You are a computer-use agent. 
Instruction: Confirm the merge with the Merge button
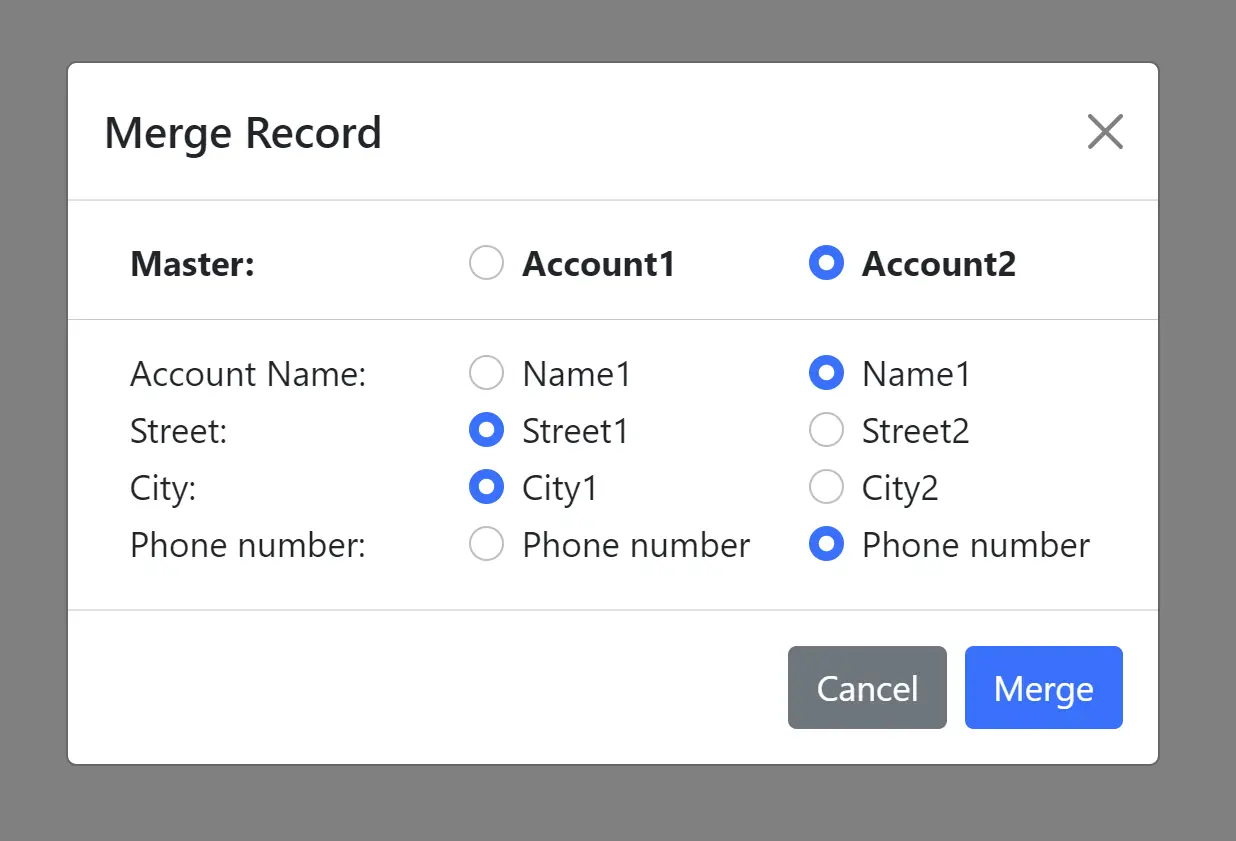[x=1043, y=687]
